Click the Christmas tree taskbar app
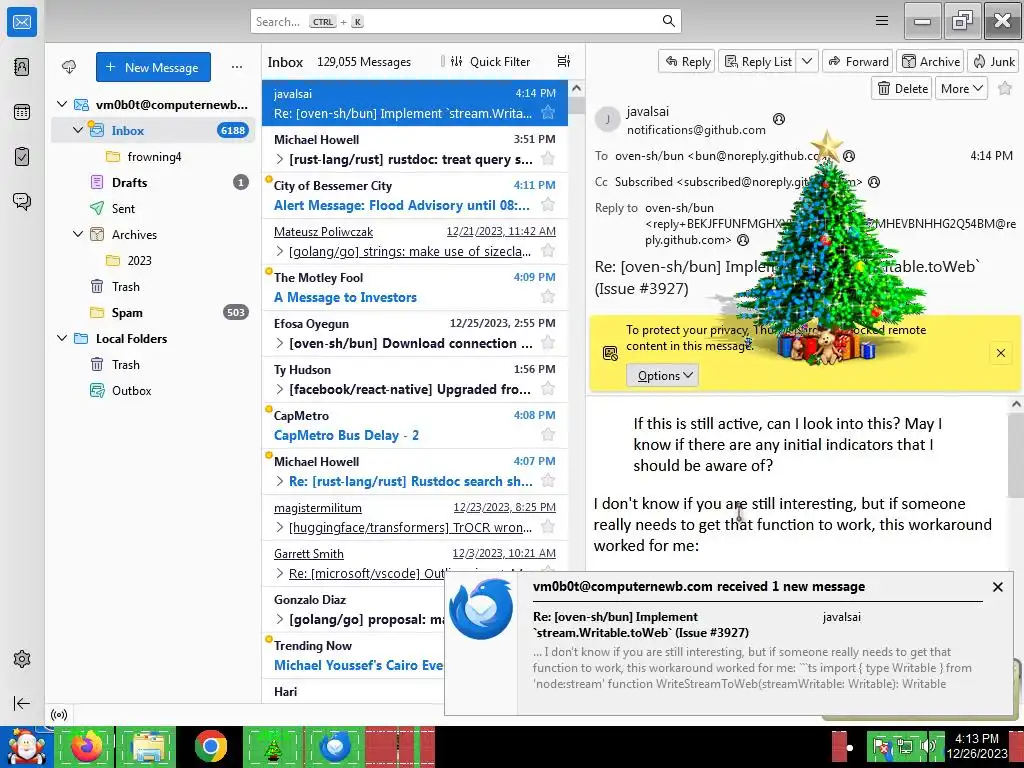This screenshot has width=1024, height=768. click(x=272, y=746)
